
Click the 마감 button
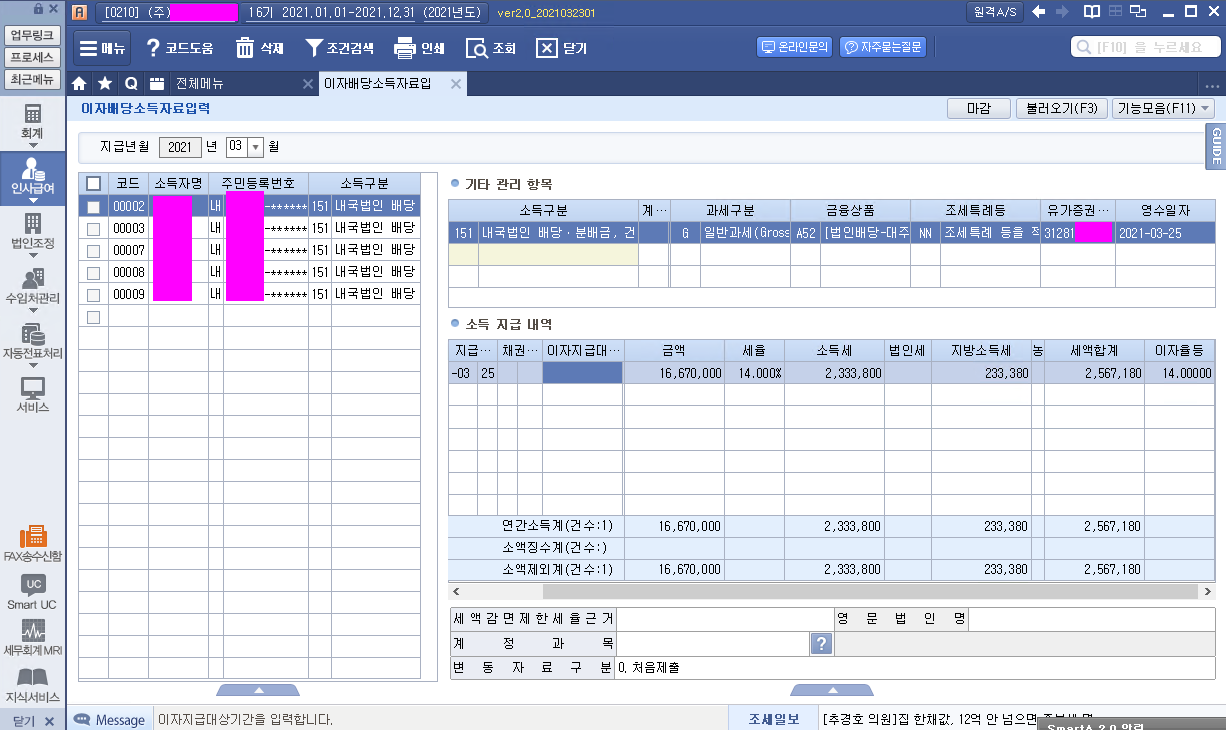pyautogui.click(x=978, y=108)
